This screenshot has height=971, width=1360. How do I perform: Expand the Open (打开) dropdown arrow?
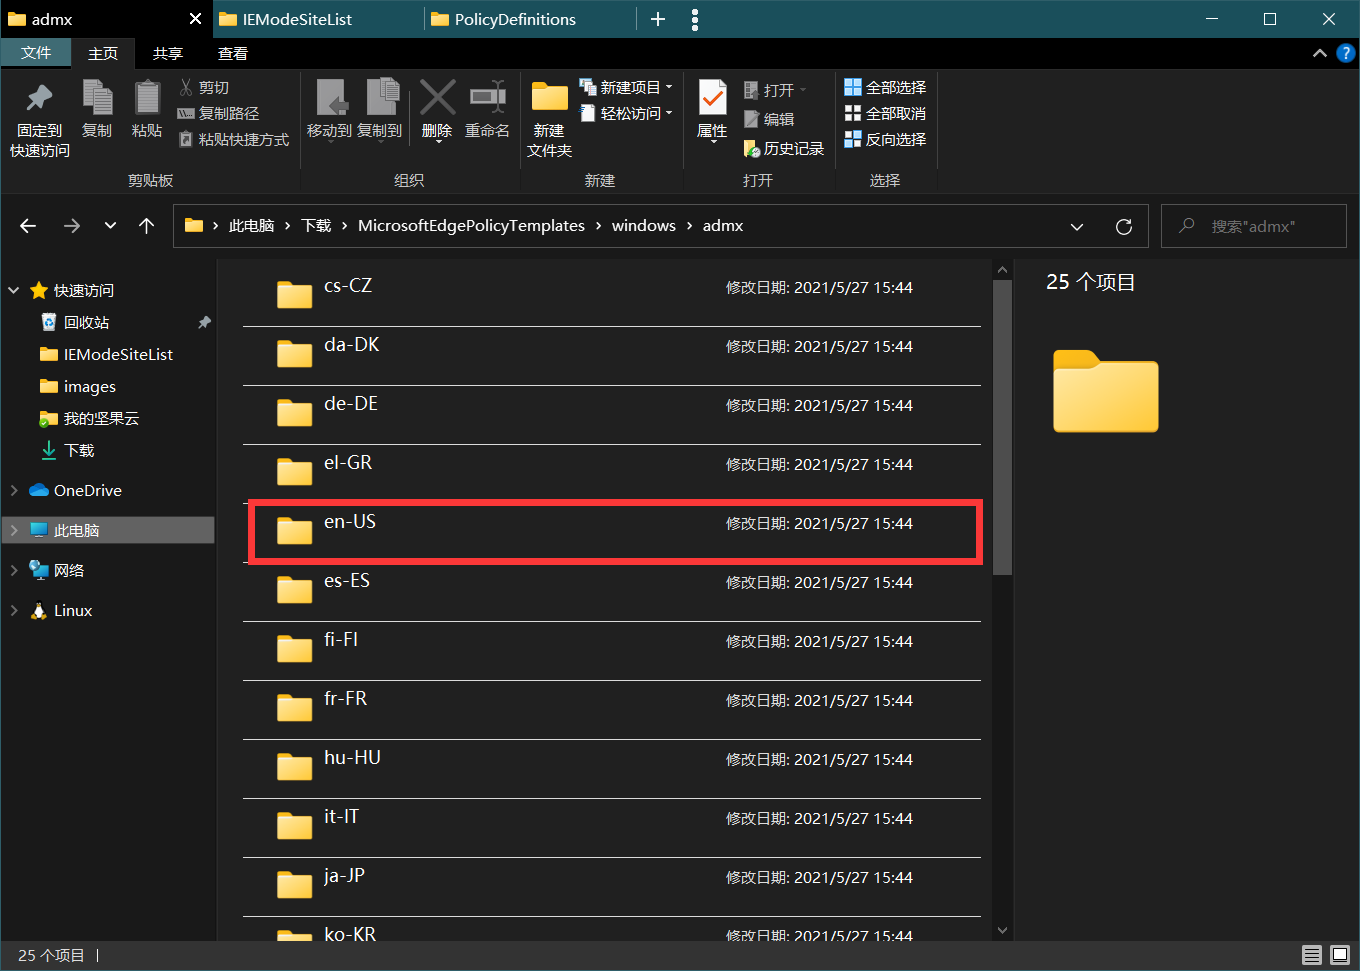click(x=803, y=90)
